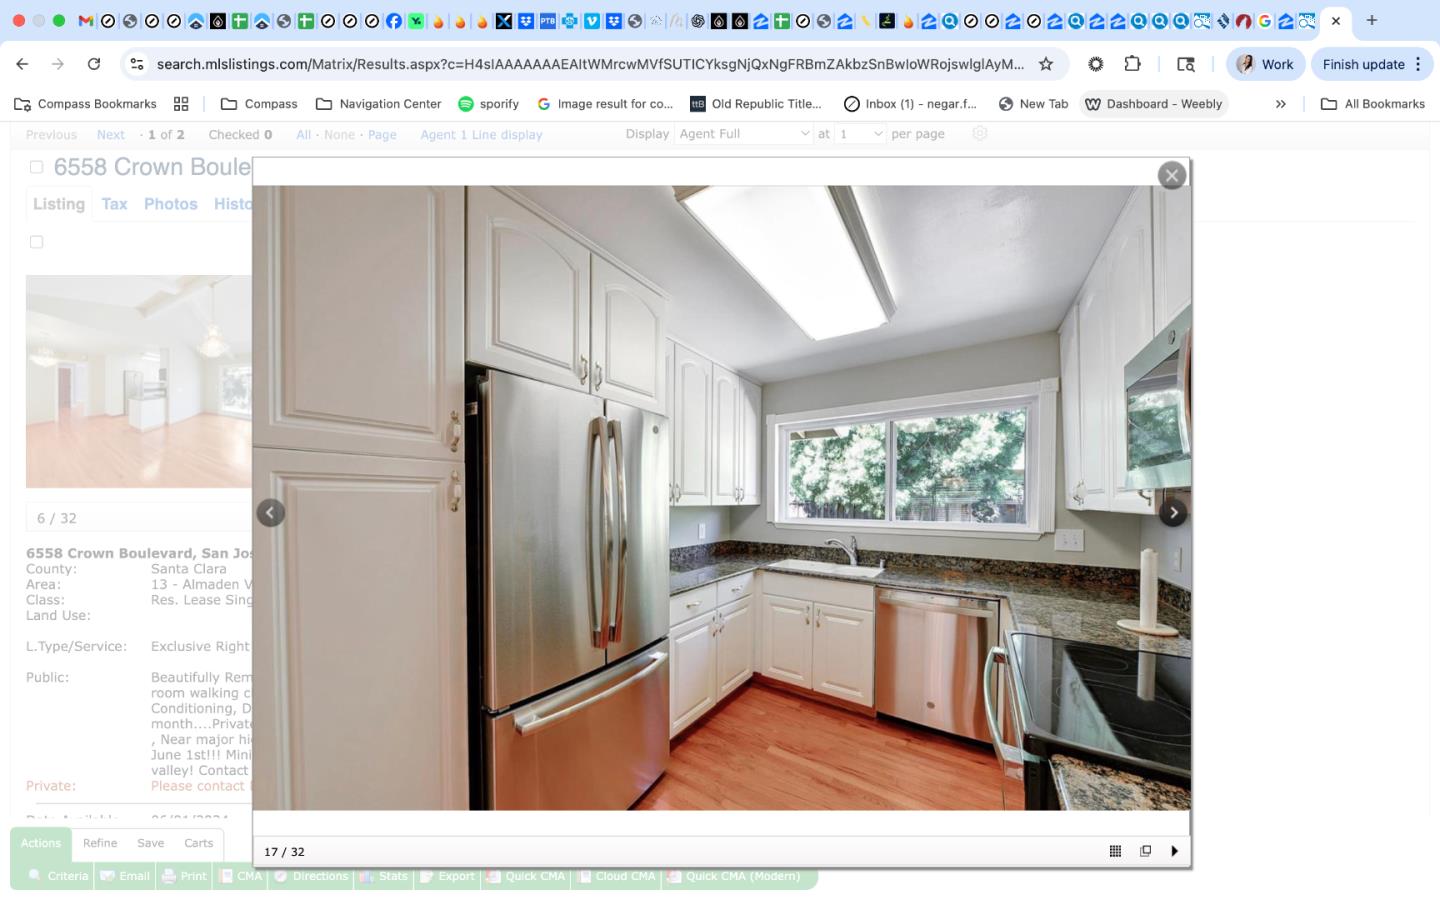
Task: Open the Stats tool
Action: pyautogui.click(x=384, y=876)
